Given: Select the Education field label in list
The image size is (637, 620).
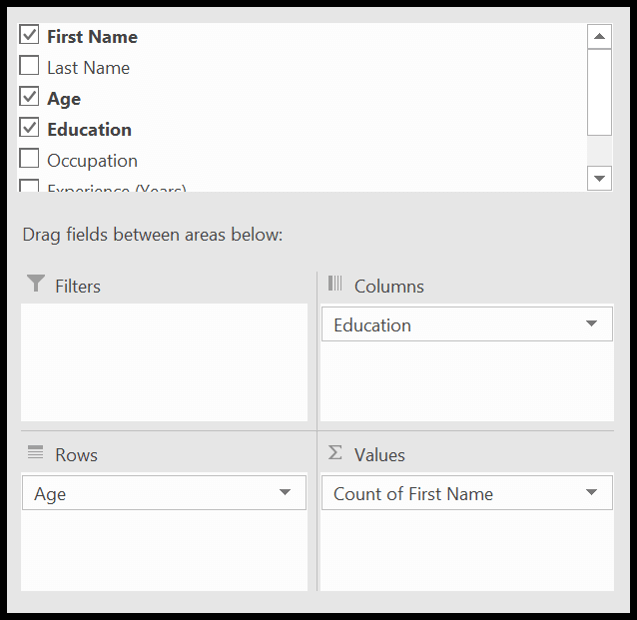Looking at the screenshot, I should click(x=90, y=130).
